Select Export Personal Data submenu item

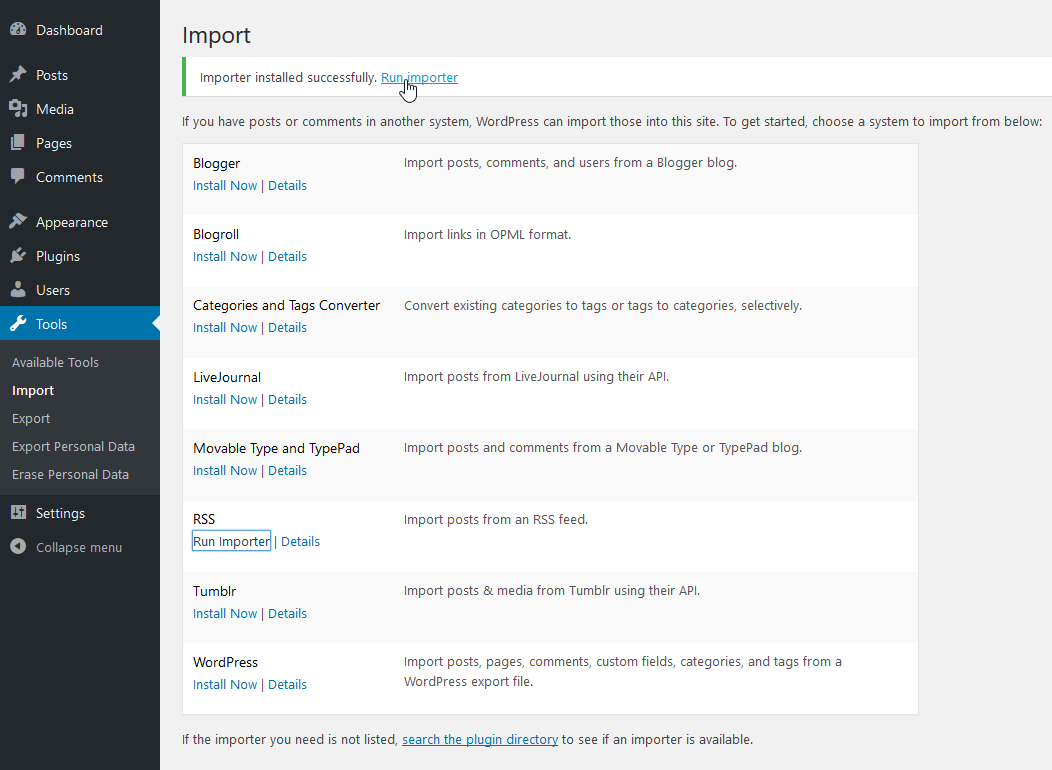[x=73, y=446]
